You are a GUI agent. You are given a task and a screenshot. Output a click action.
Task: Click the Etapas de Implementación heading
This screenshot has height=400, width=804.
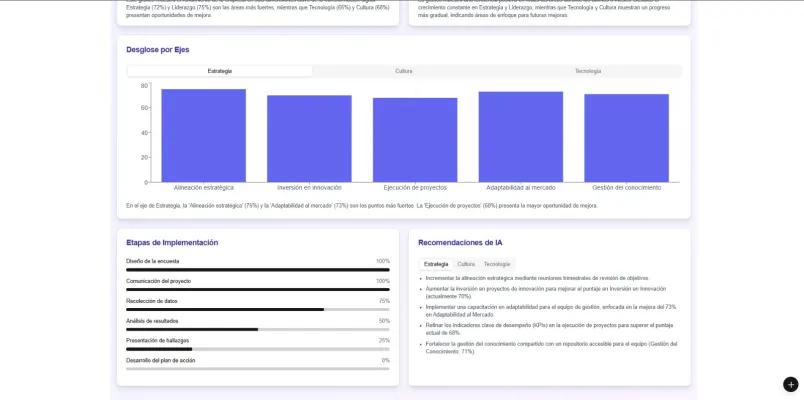pyautogui.click(x=172, y=243)
